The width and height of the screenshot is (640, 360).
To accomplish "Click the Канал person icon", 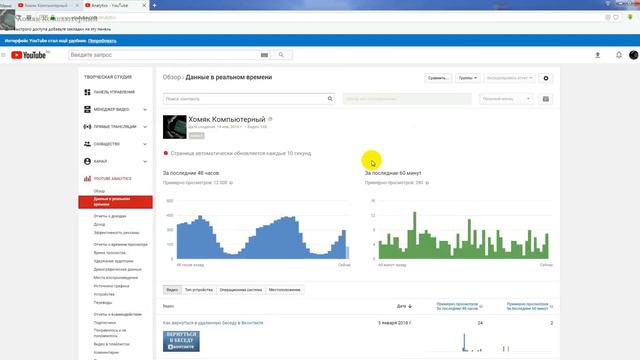I will [87, 161].
